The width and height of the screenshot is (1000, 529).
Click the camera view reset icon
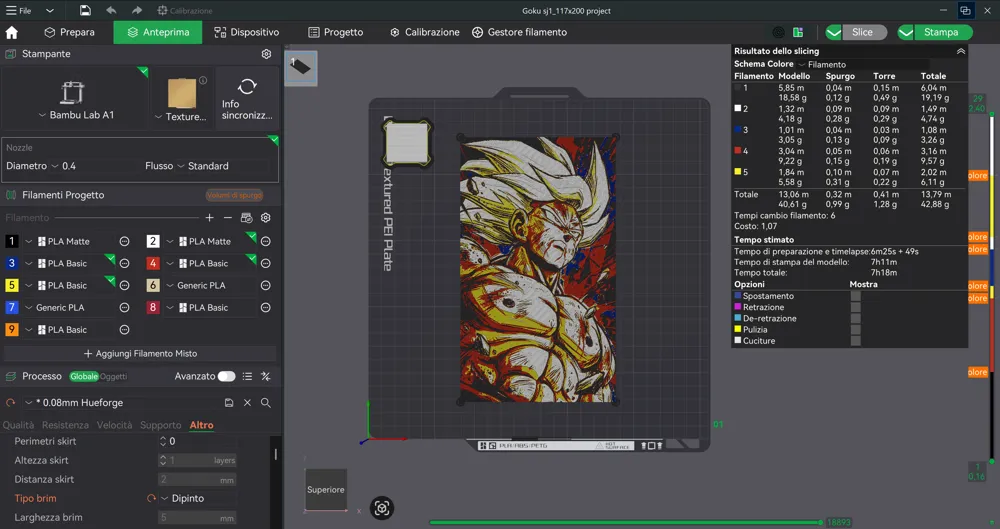pyautogui.click(x=382, y=508)
